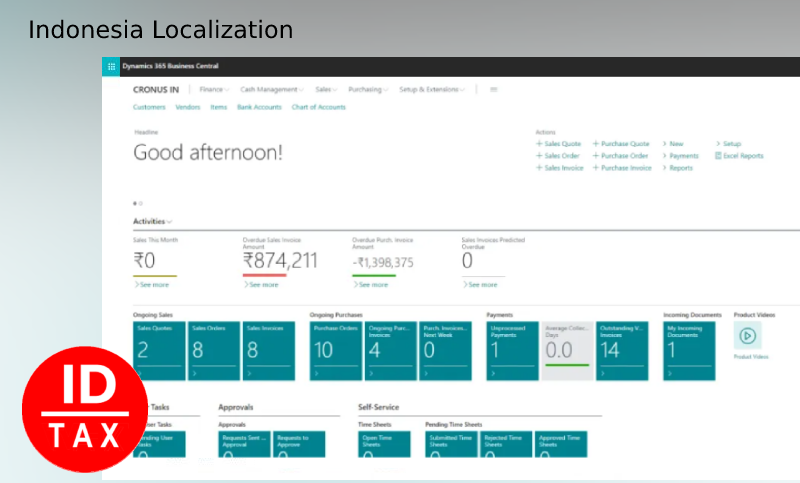Click the ₹874,211 overdue sales amount
The height and width of the screenshot is (483, 800).
click(280, 261)
